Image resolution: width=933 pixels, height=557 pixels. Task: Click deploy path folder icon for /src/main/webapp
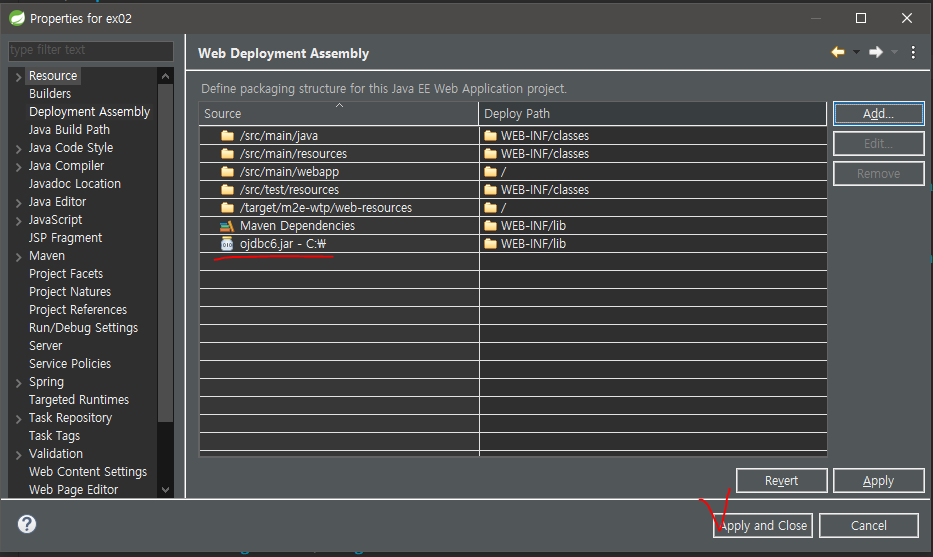pyautogui.click(x=490, y=171)
